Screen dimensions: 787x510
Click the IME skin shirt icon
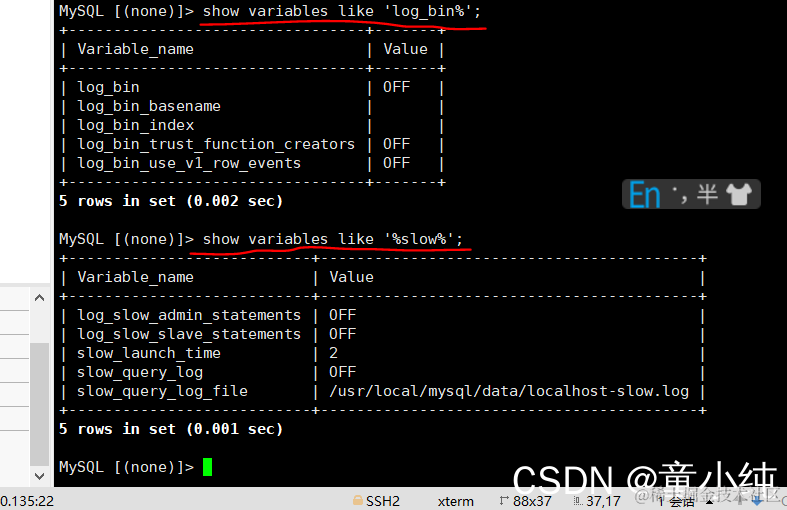[x=739, y=194]
